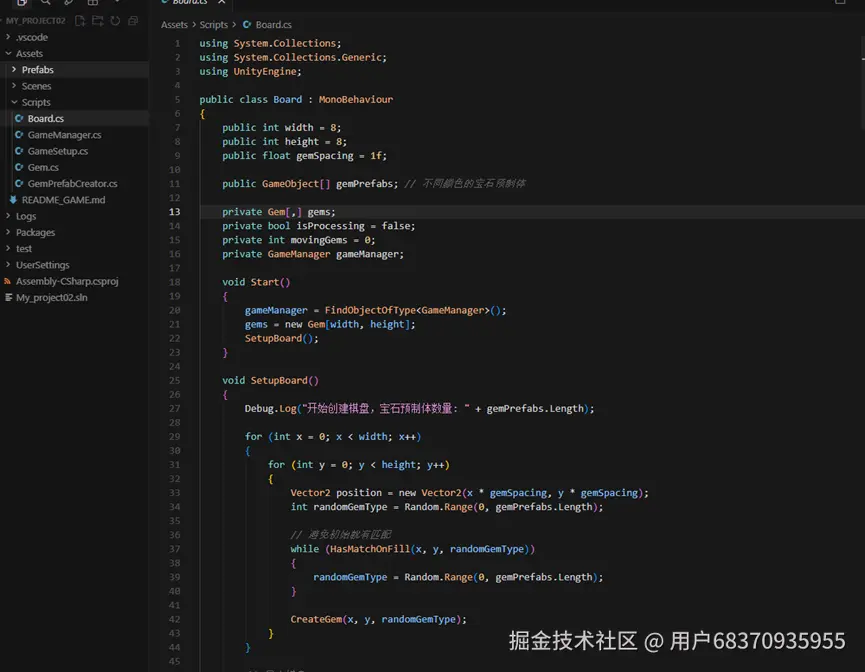Open My_project02.sln solution file
This screenshot has width=865, height=672.
coord(51,297)
